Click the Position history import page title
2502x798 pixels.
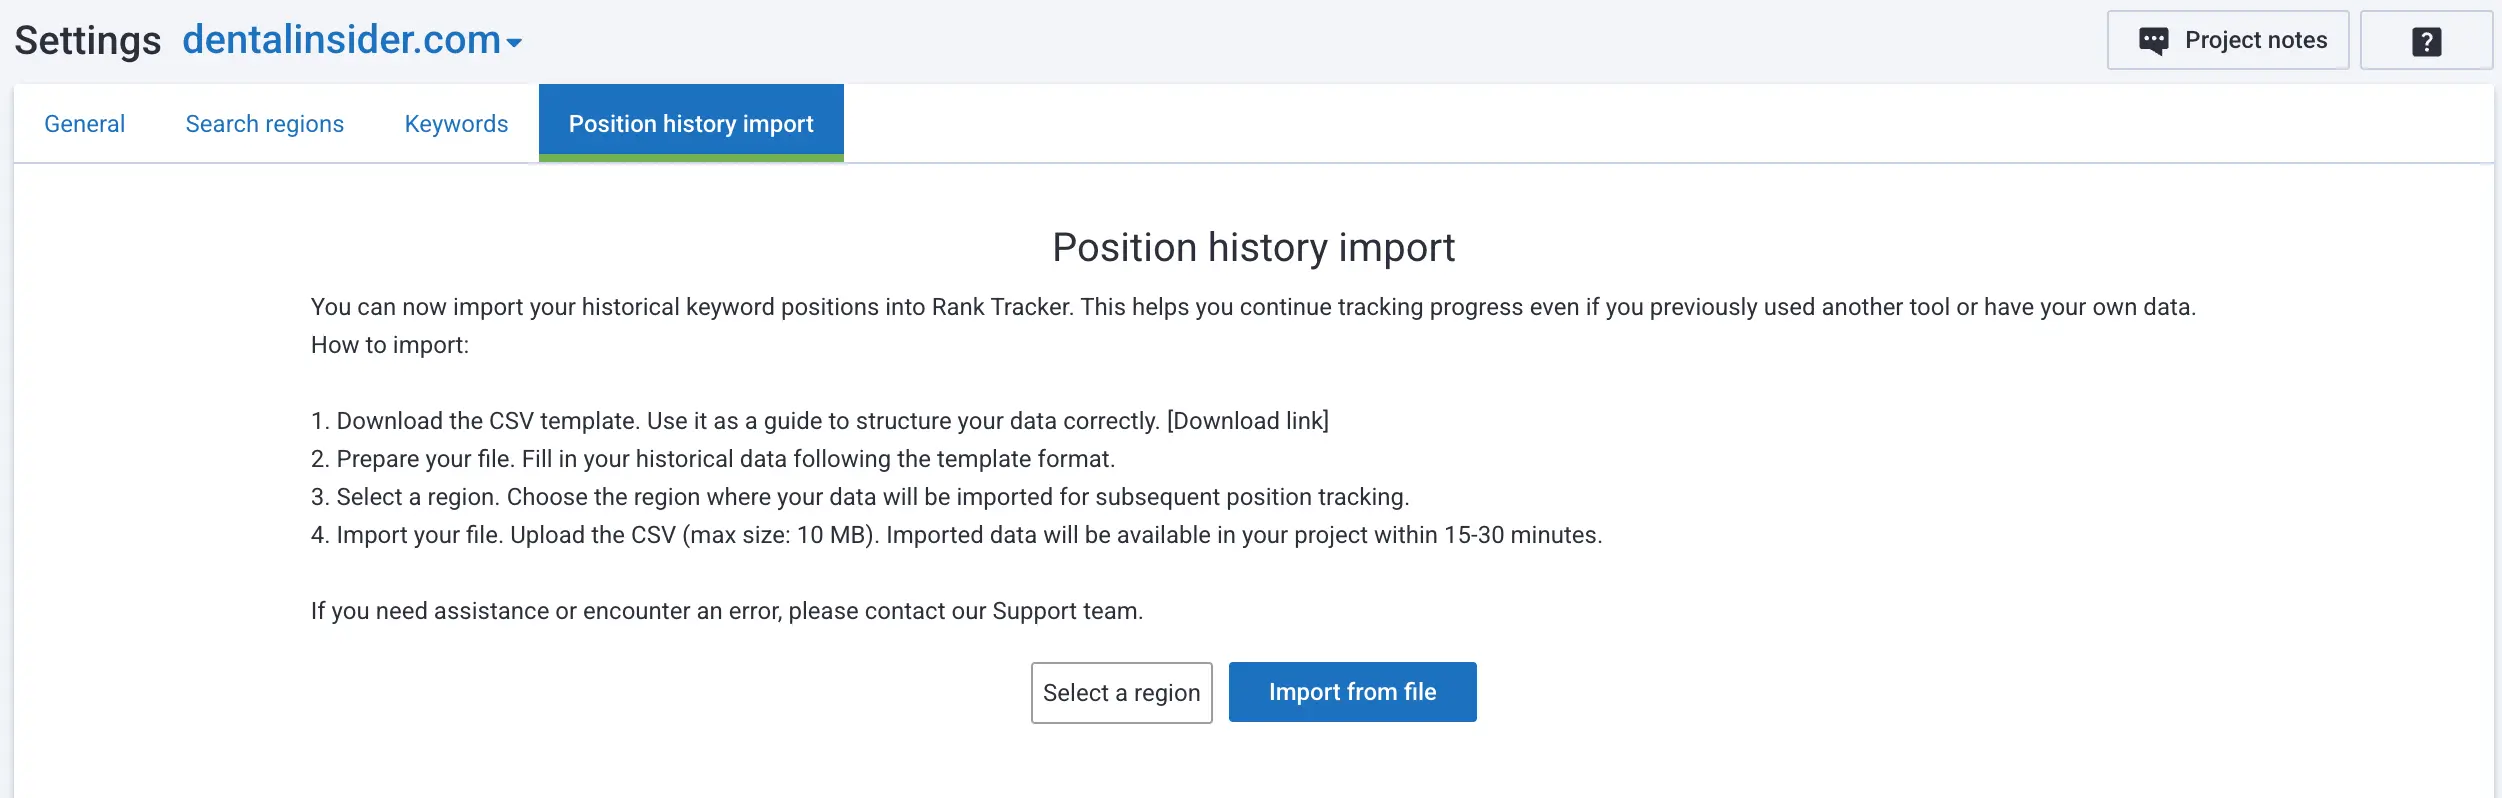[1252, 247]
